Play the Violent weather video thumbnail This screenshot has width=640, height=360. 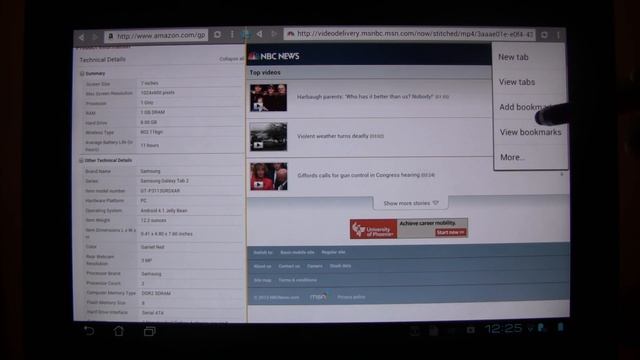pos(268,137)
